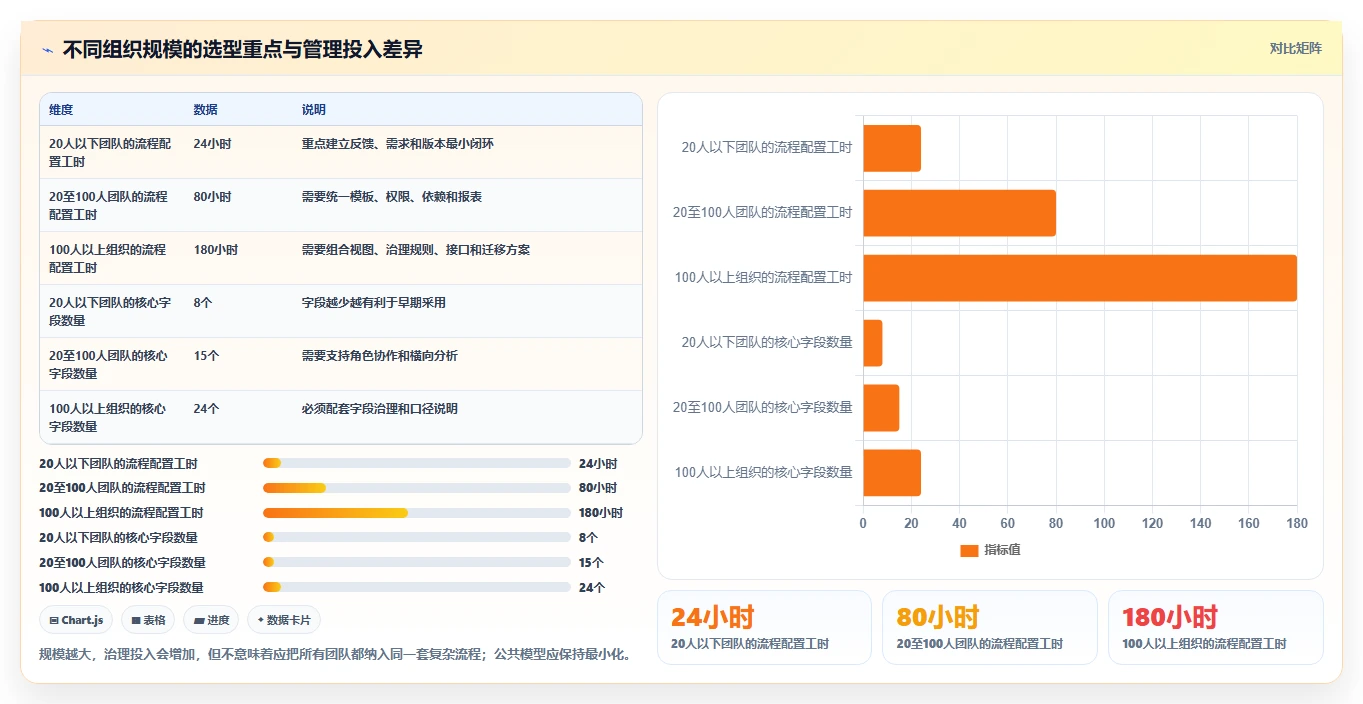Select the Chart.js tag chip

[77, 620]
